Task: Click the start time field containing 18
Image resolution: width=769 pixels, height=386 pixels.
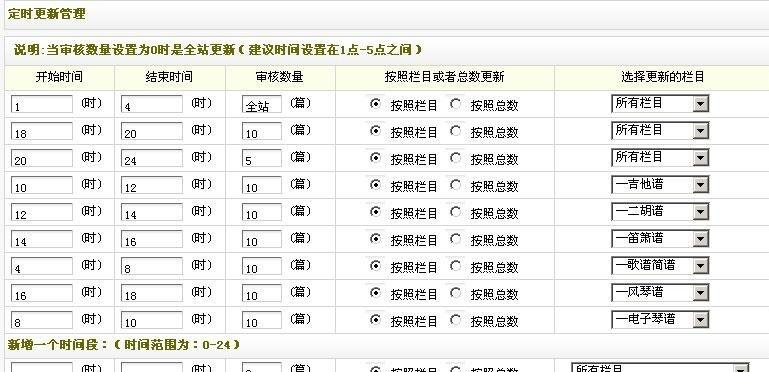Action: tap(42, 131)
